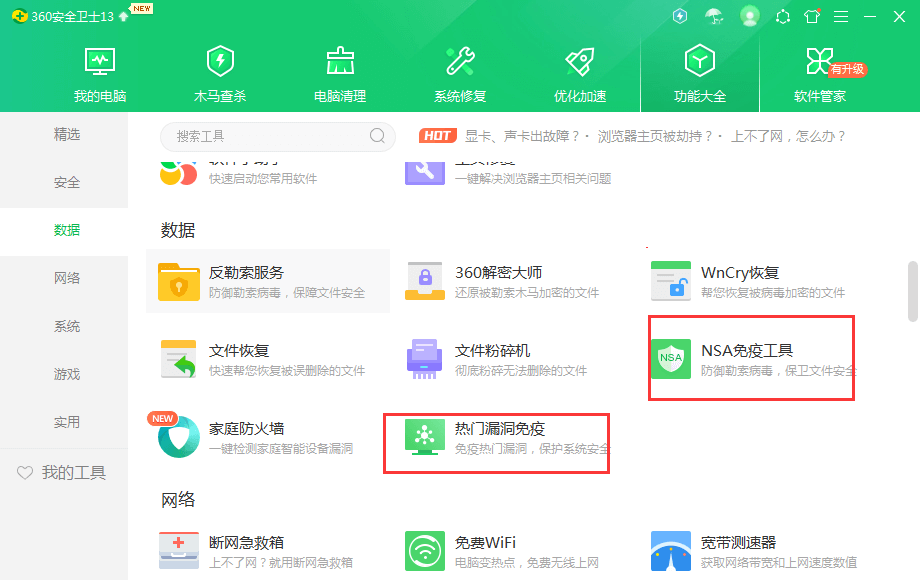Viewport: 920px width, 580px height.
Task: Change theme with the T-shirt skin icon
Action: click(812, 16)
